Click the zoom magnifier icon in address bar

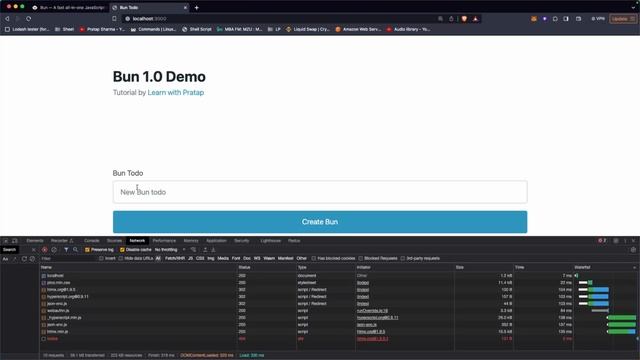coord(440,19)
